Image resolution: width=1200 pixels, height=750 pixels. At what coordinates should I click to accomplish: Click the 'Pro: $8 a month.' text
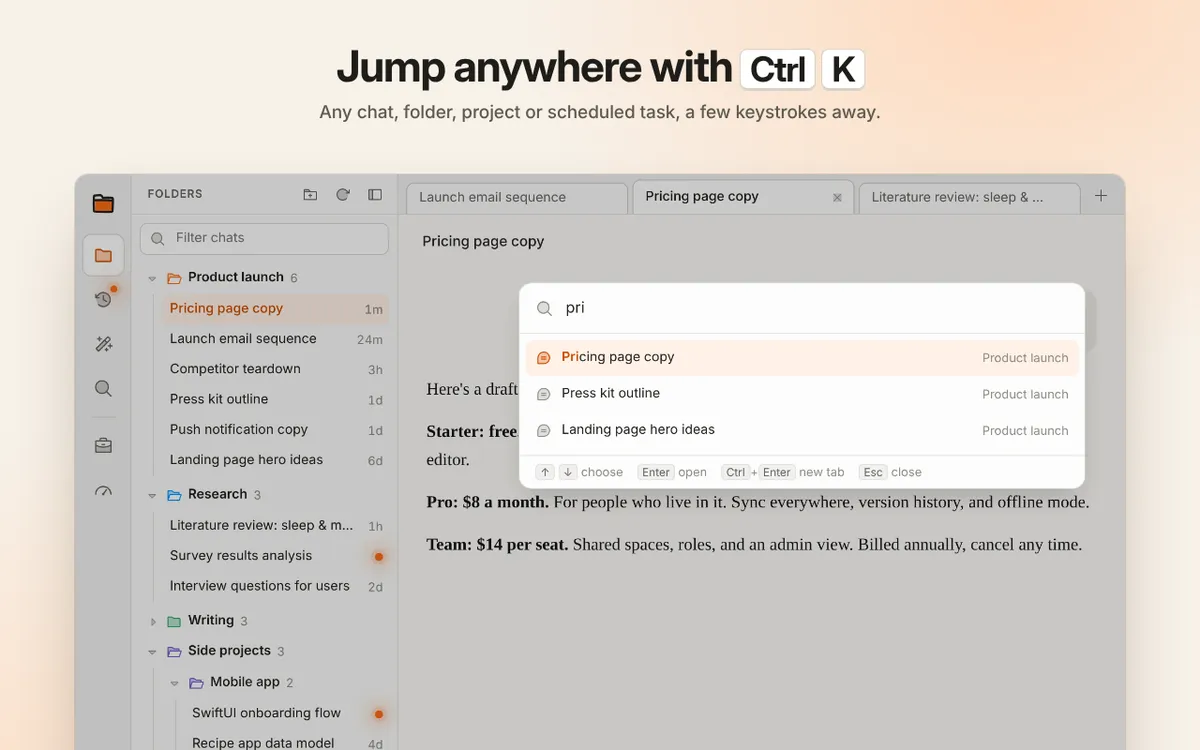coord(488,502)
